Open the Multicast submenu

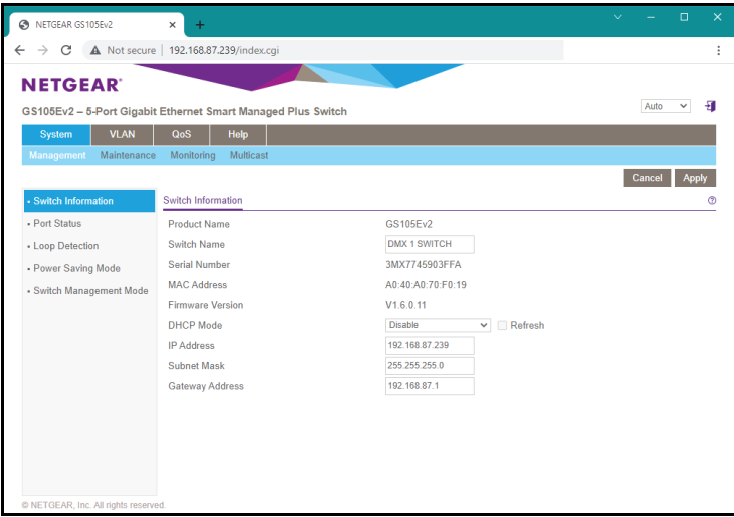click(x=249, y=155)
